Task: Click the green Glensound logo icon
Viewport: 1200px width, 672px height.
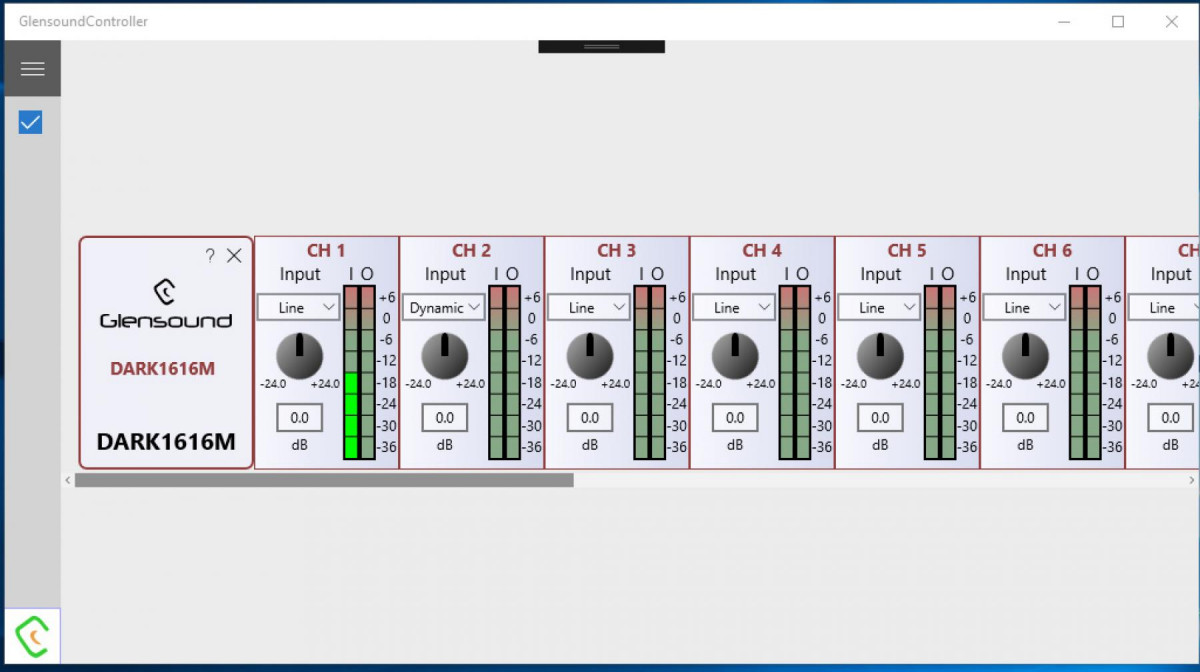Action: (32, 636)
